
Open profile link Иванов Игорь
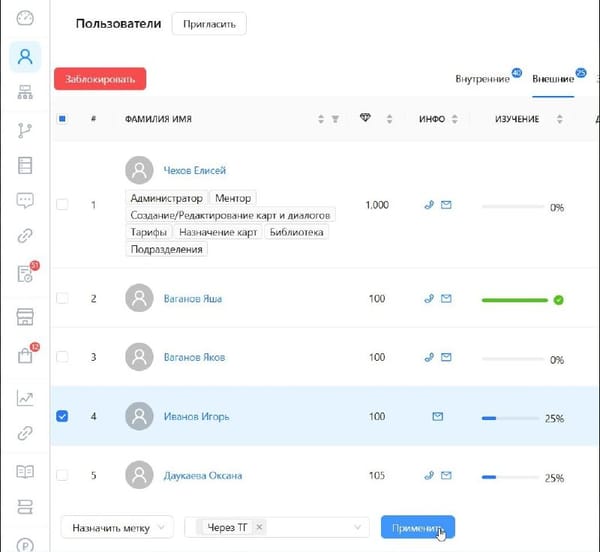pos(196,416)
